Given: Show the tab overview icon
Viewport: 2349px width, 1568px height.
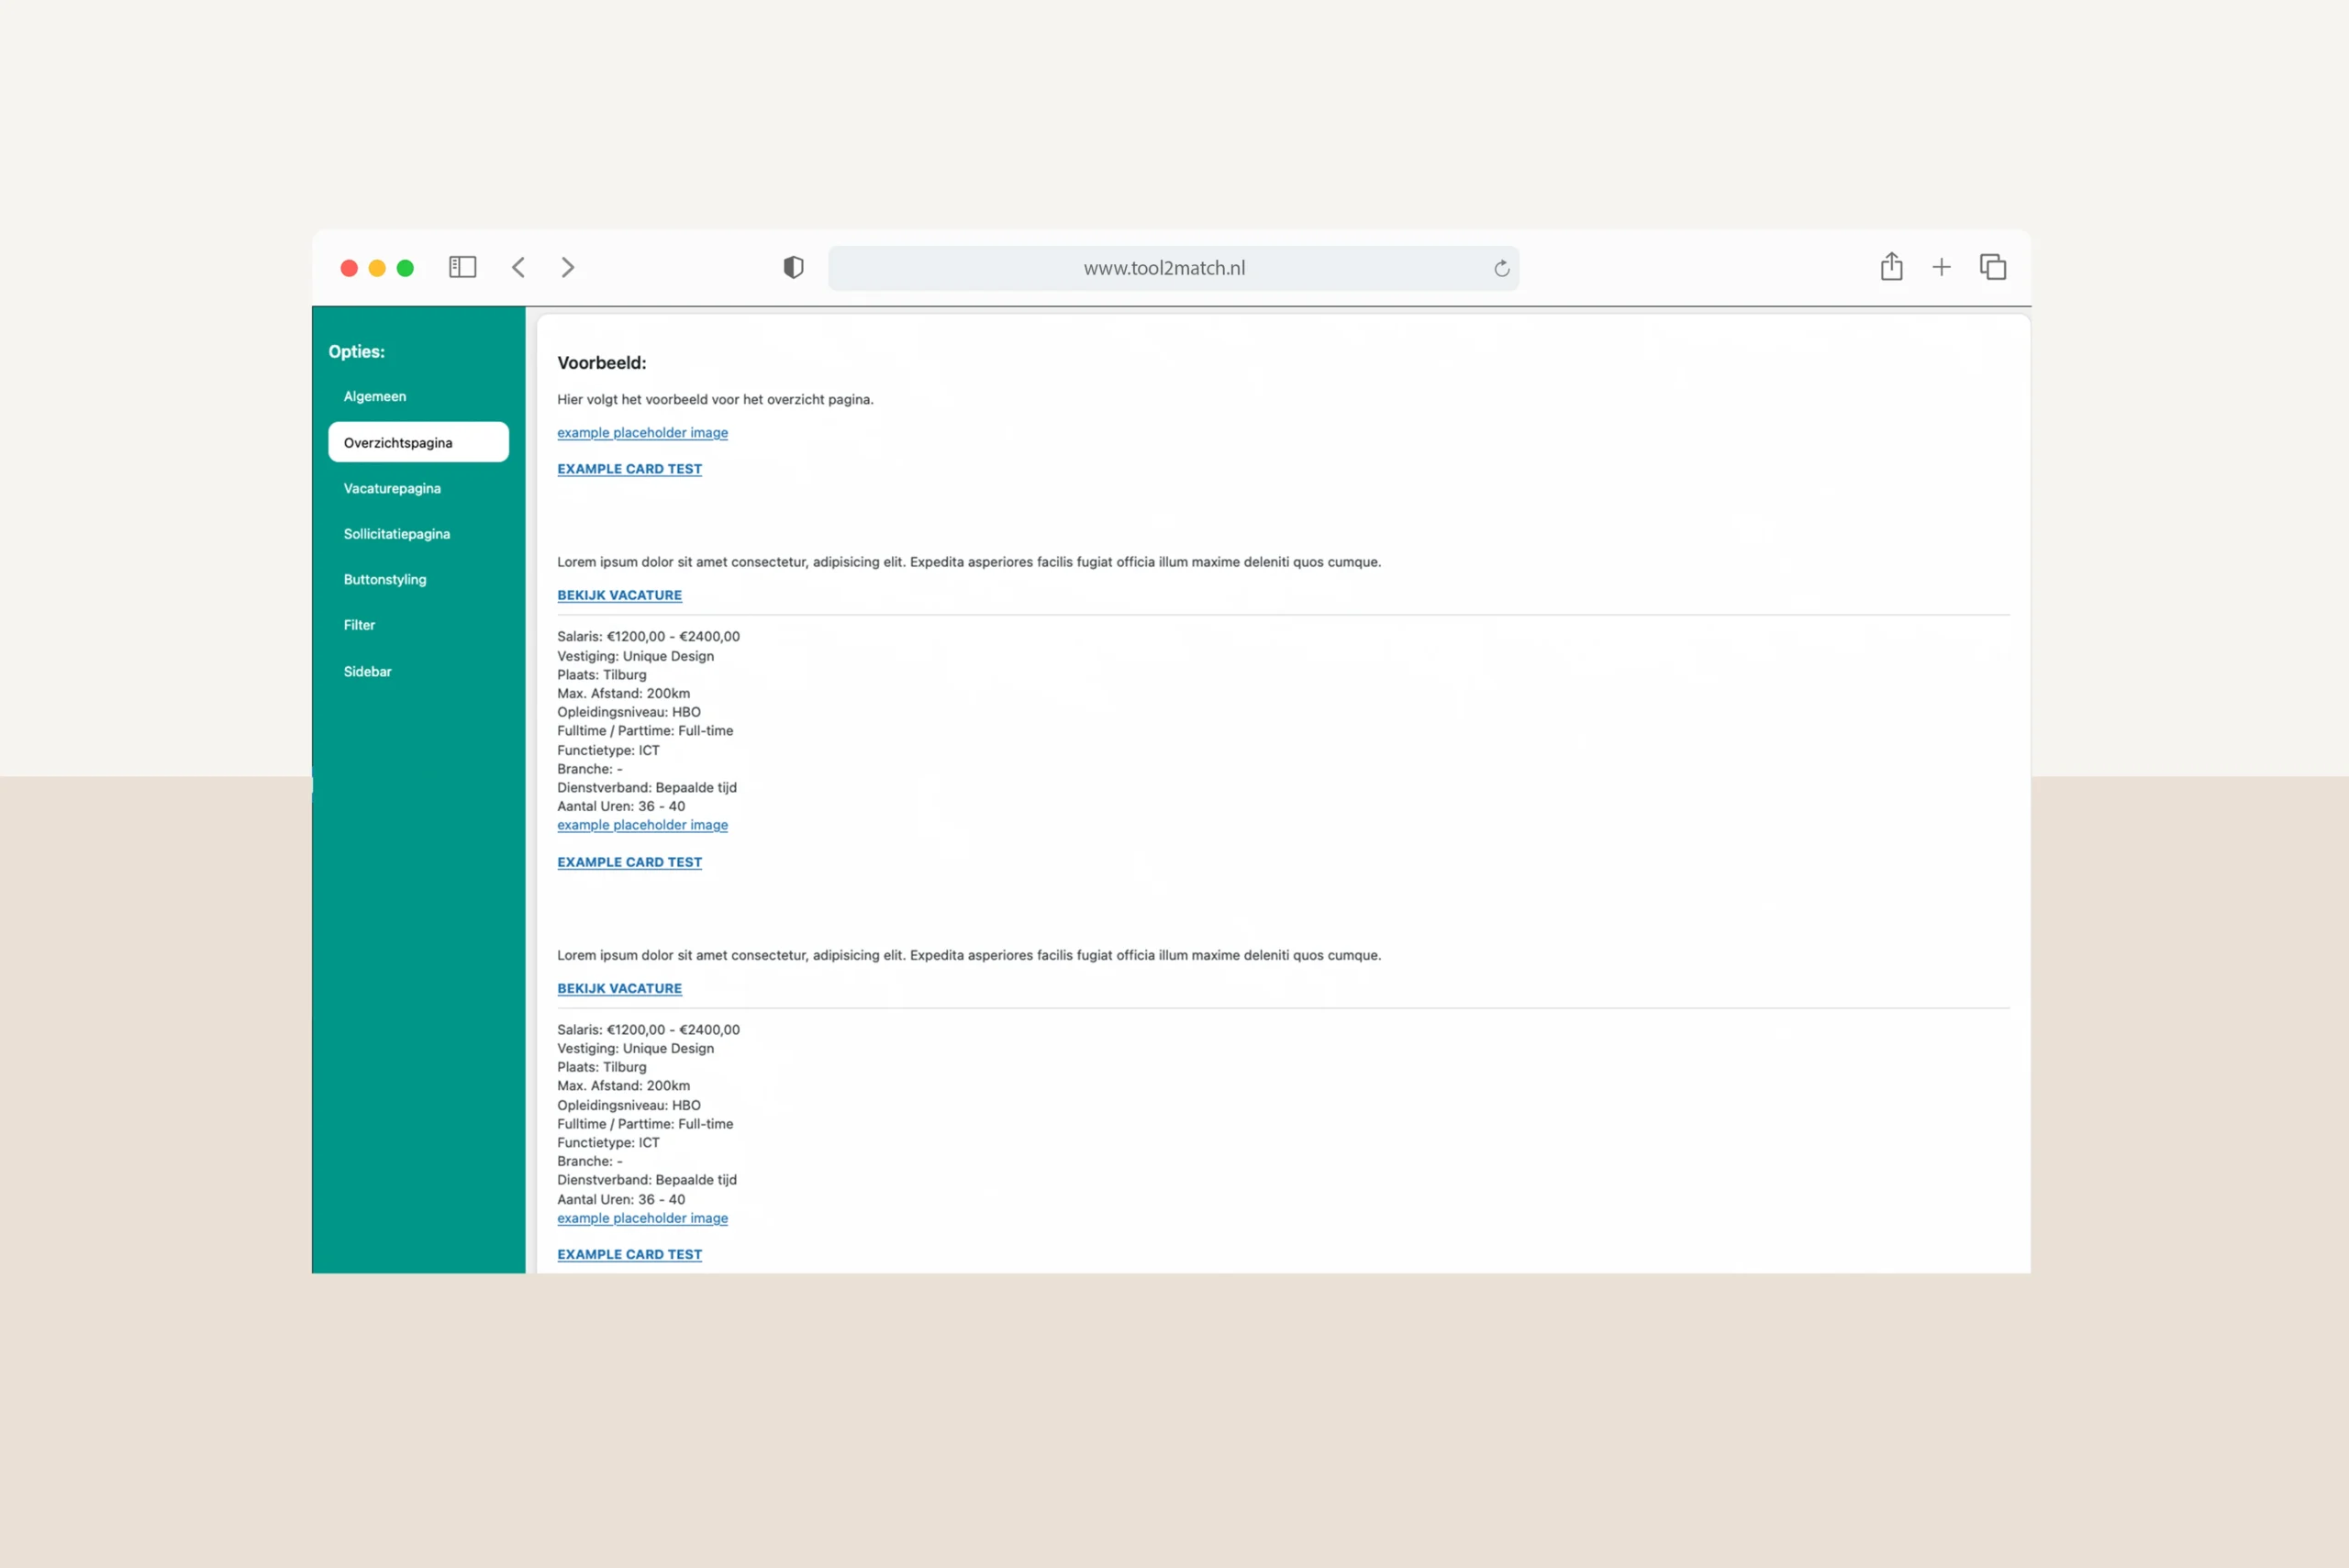Looking at the screenshot, I should click(1993, 267).
